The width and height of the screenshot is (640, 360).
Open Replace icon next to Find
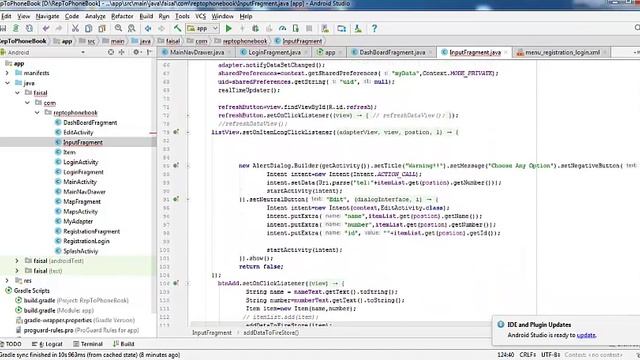click(x=131, y=28)
